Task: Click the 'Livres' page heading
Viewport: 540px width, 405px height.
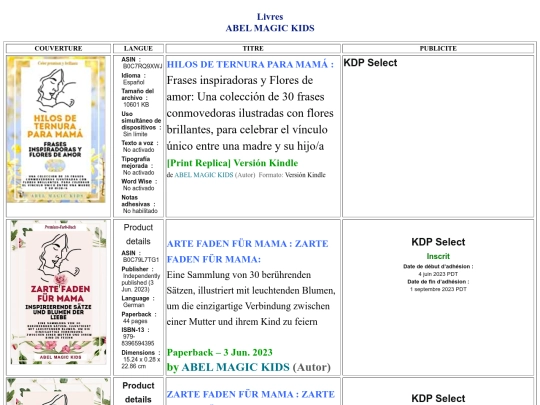Action: (x=270, y=17)
